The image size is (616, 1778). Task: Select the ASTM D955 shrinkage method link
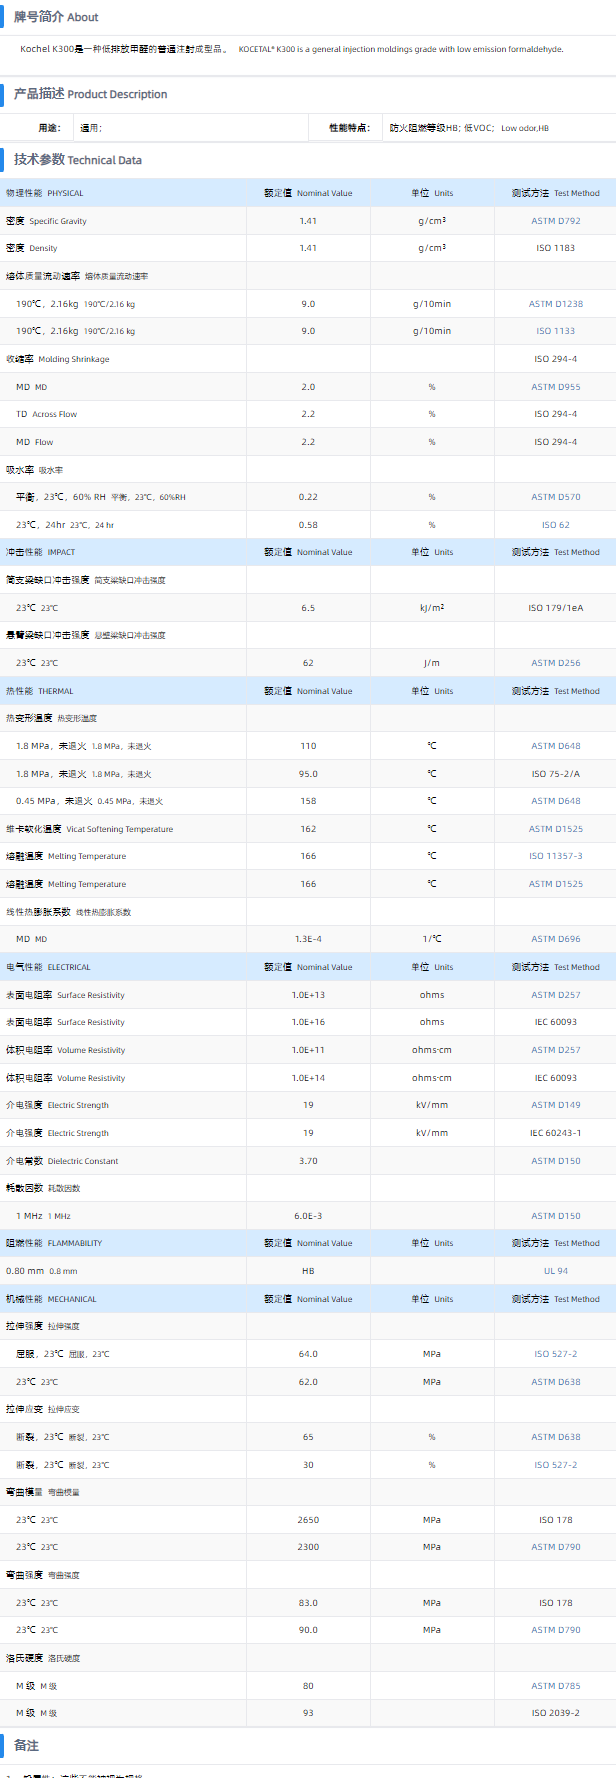click(555, 387)
